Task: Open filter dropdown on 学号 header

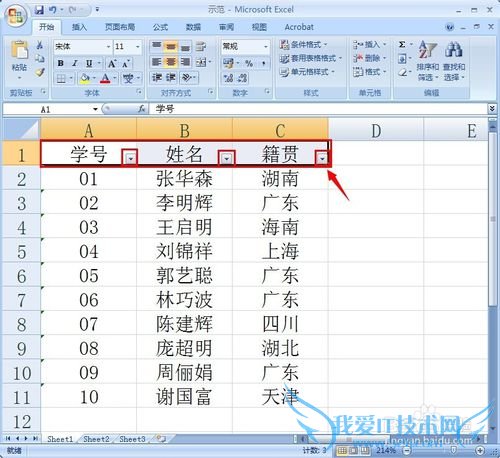Action: point(130,158)
